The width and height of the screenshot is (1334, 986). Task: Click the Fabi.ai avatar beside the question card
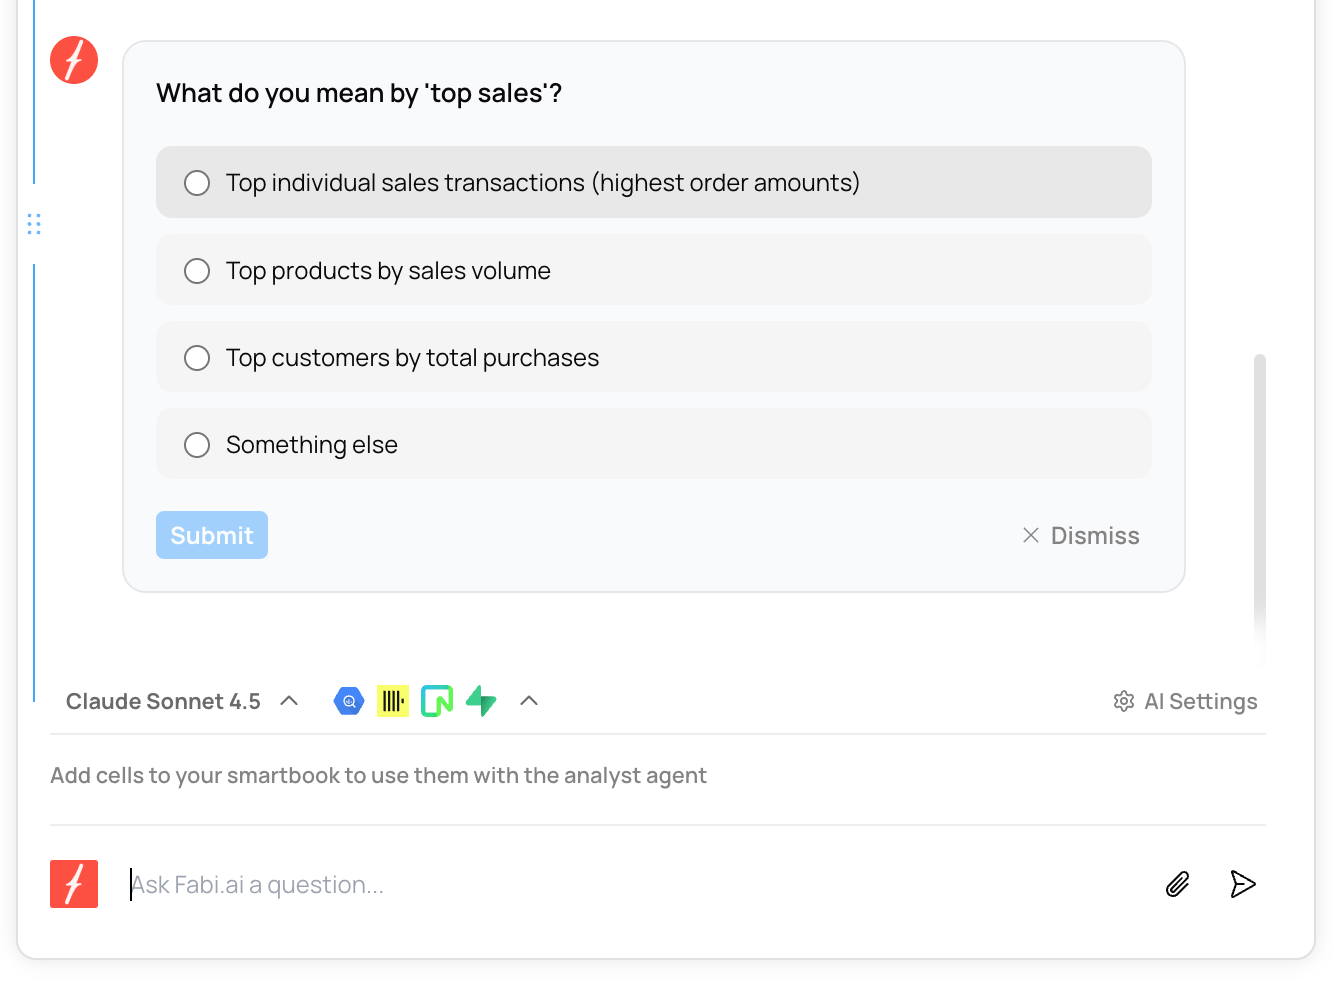pos(74,60)
